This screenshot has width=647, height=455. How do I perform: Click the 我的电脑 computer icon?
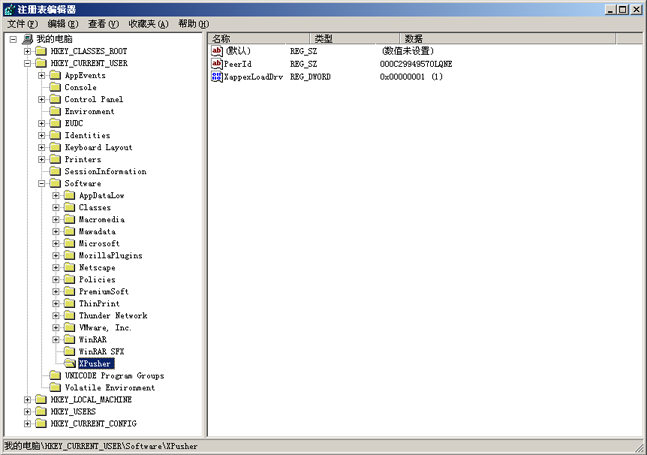[28, 39]
